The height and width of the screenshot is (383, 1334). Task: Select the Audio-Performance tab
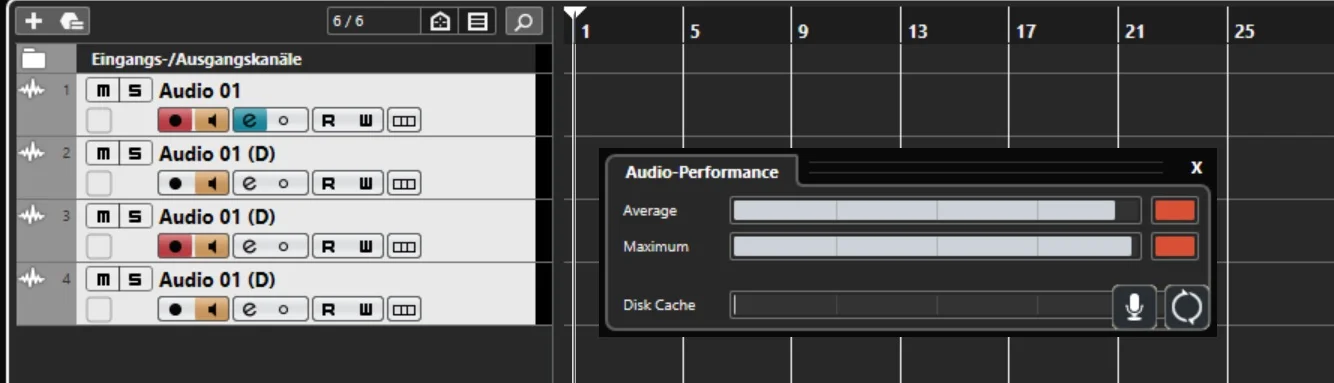(702, 172)
